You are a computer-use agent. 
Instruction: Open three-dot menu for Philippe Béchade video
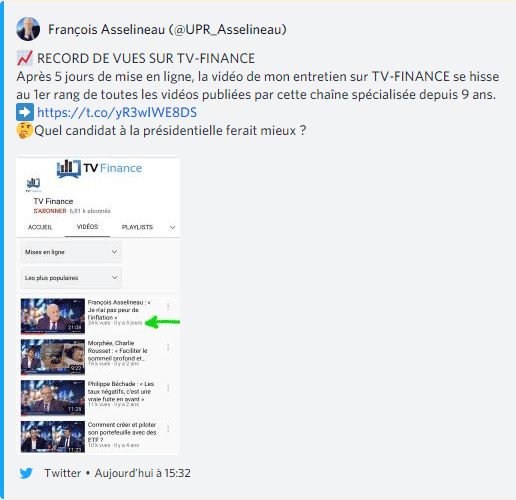168,388
